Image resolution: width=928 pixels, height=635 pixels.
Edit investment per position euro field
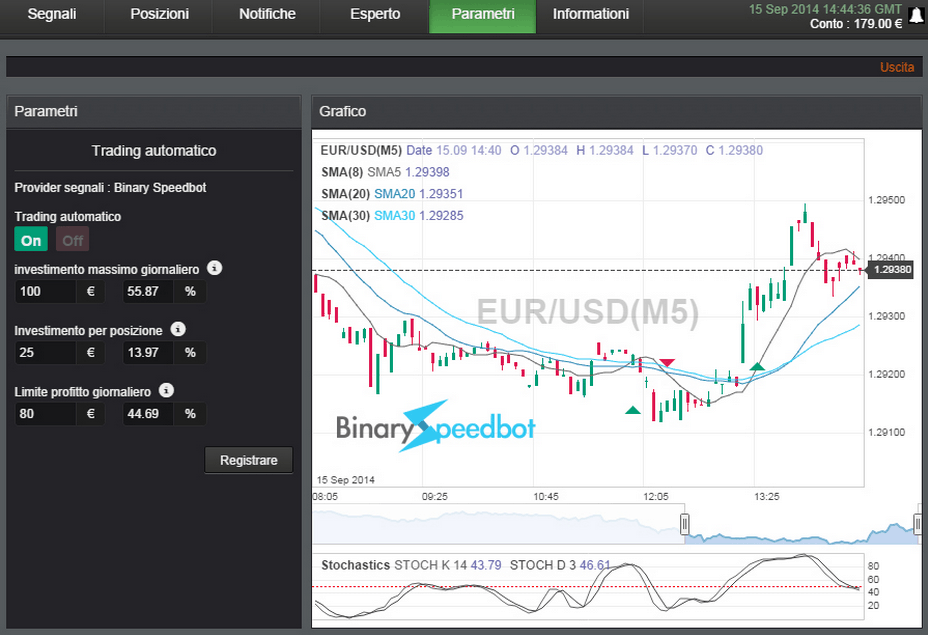click(x=46, y=353)
